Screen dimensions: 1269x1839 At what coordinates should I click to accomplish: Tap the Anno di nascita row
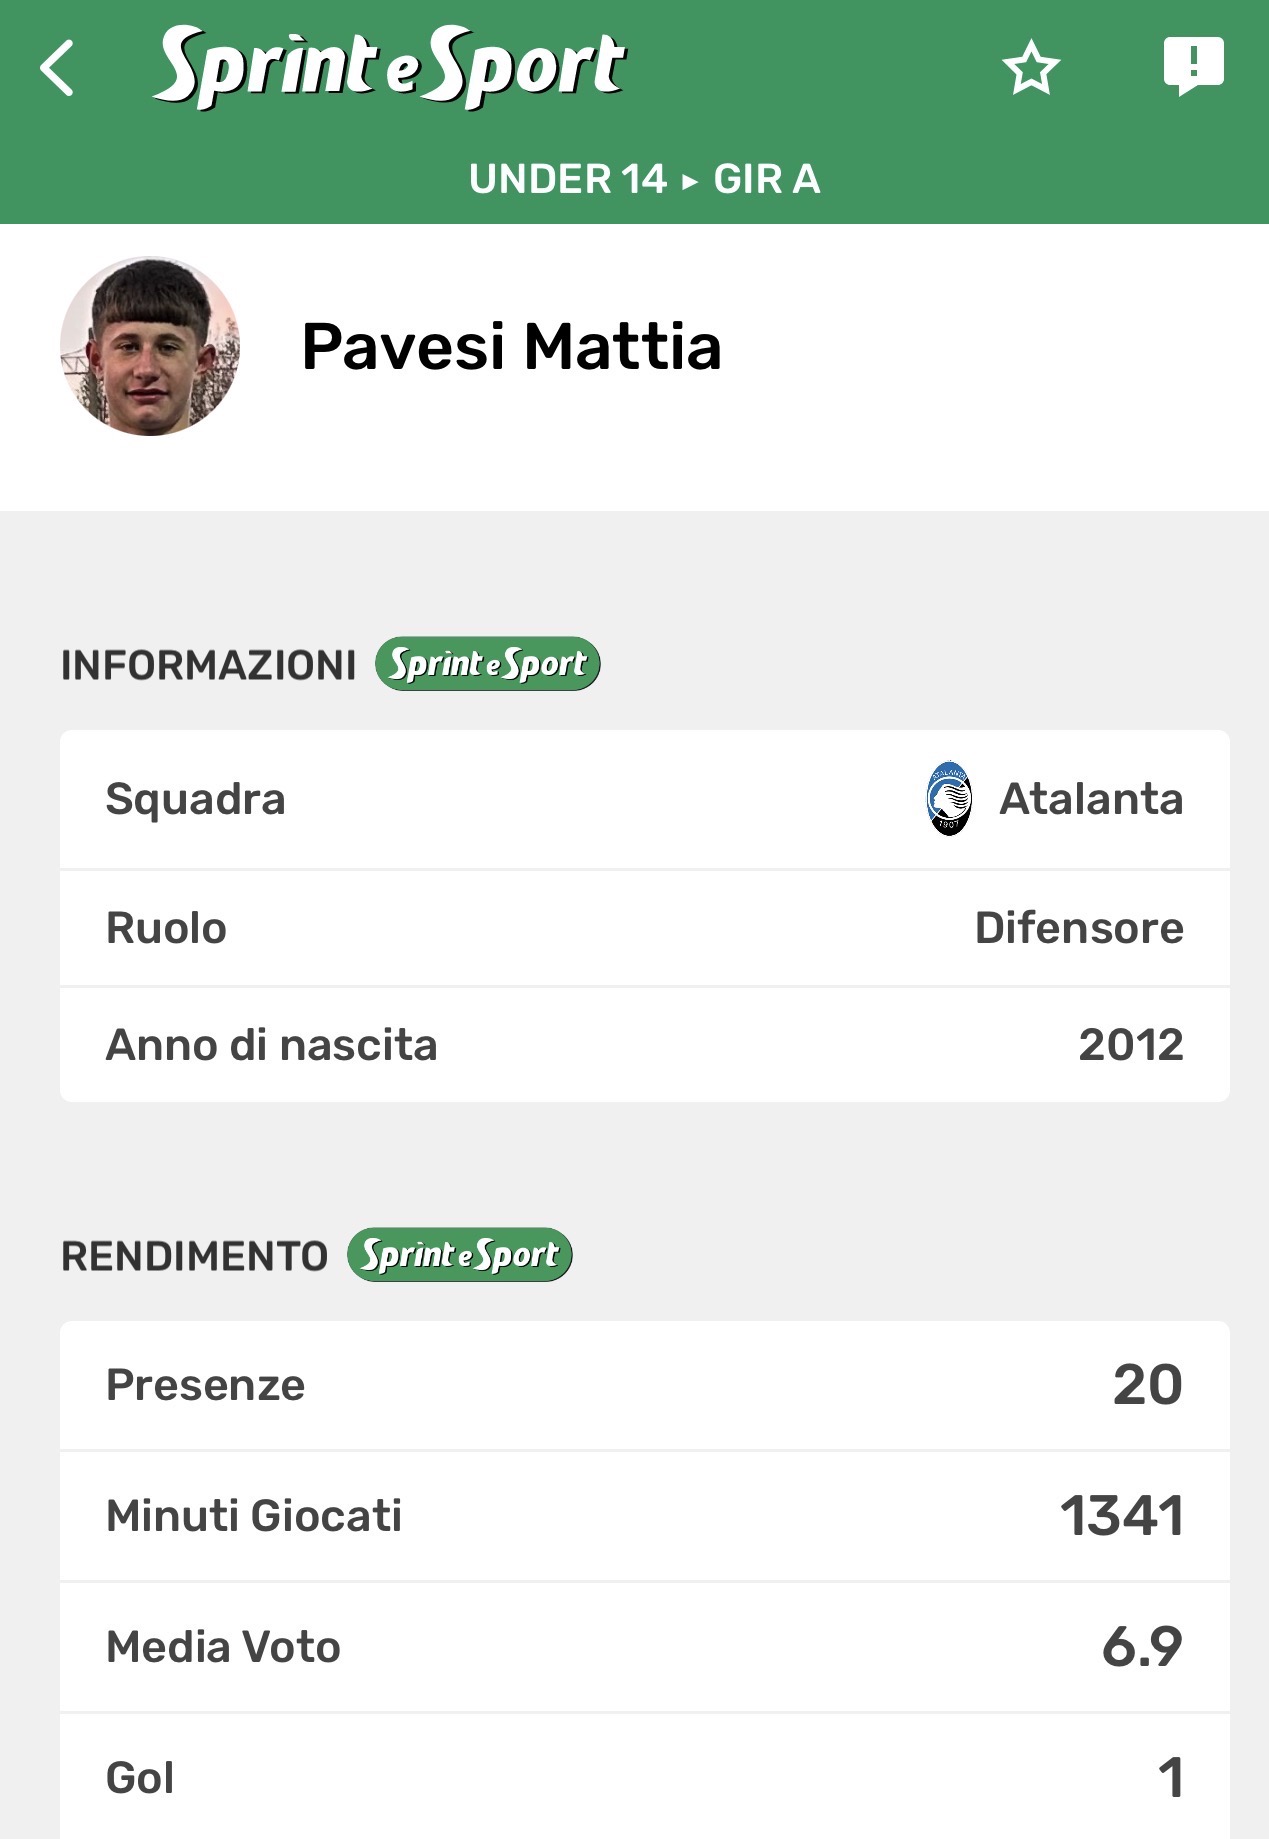click(x=644, y=1045)
